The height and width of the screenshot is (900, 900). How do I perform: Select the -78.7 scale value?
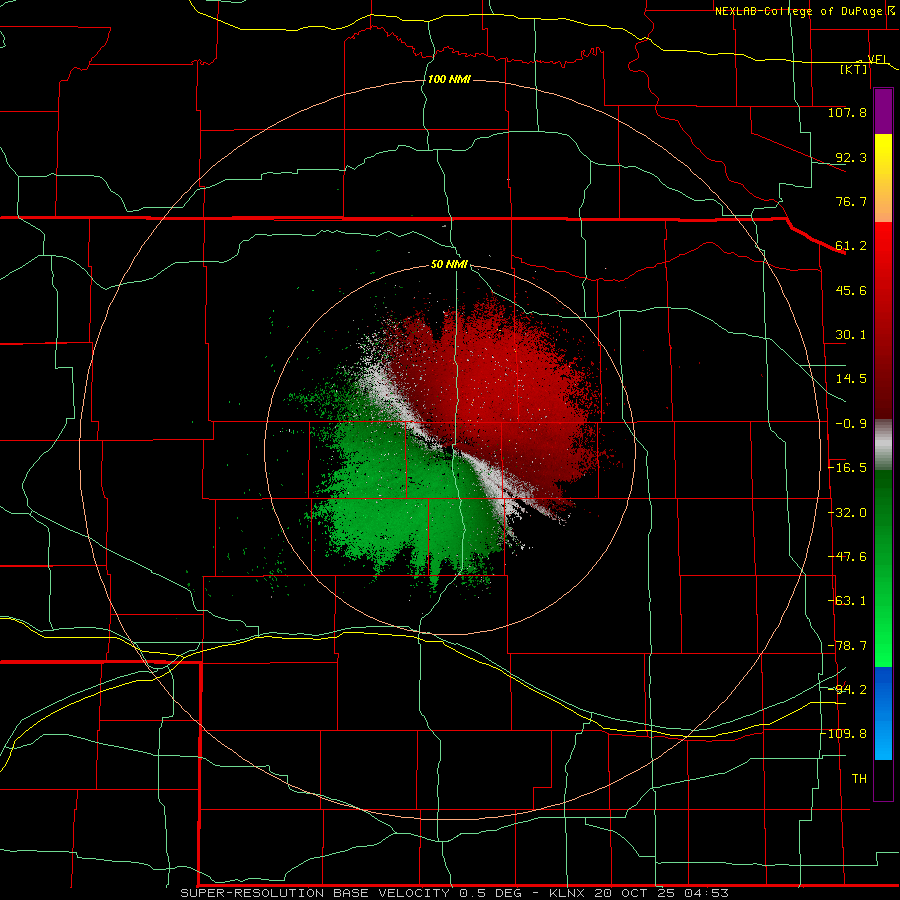(x=847, y=646)
